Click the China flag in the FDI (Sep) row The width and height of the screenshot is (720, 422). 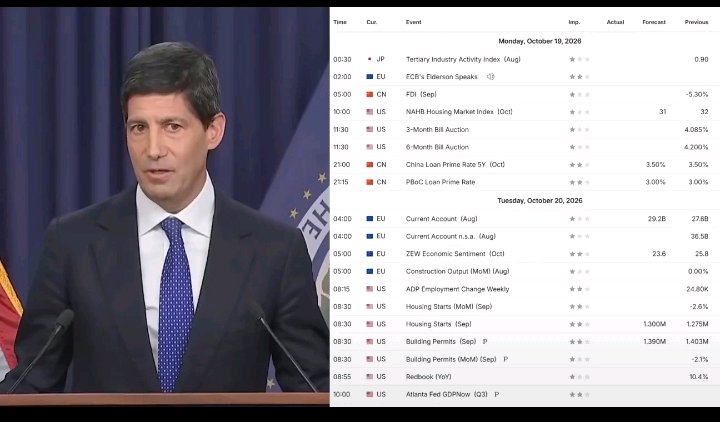point(370,94)
